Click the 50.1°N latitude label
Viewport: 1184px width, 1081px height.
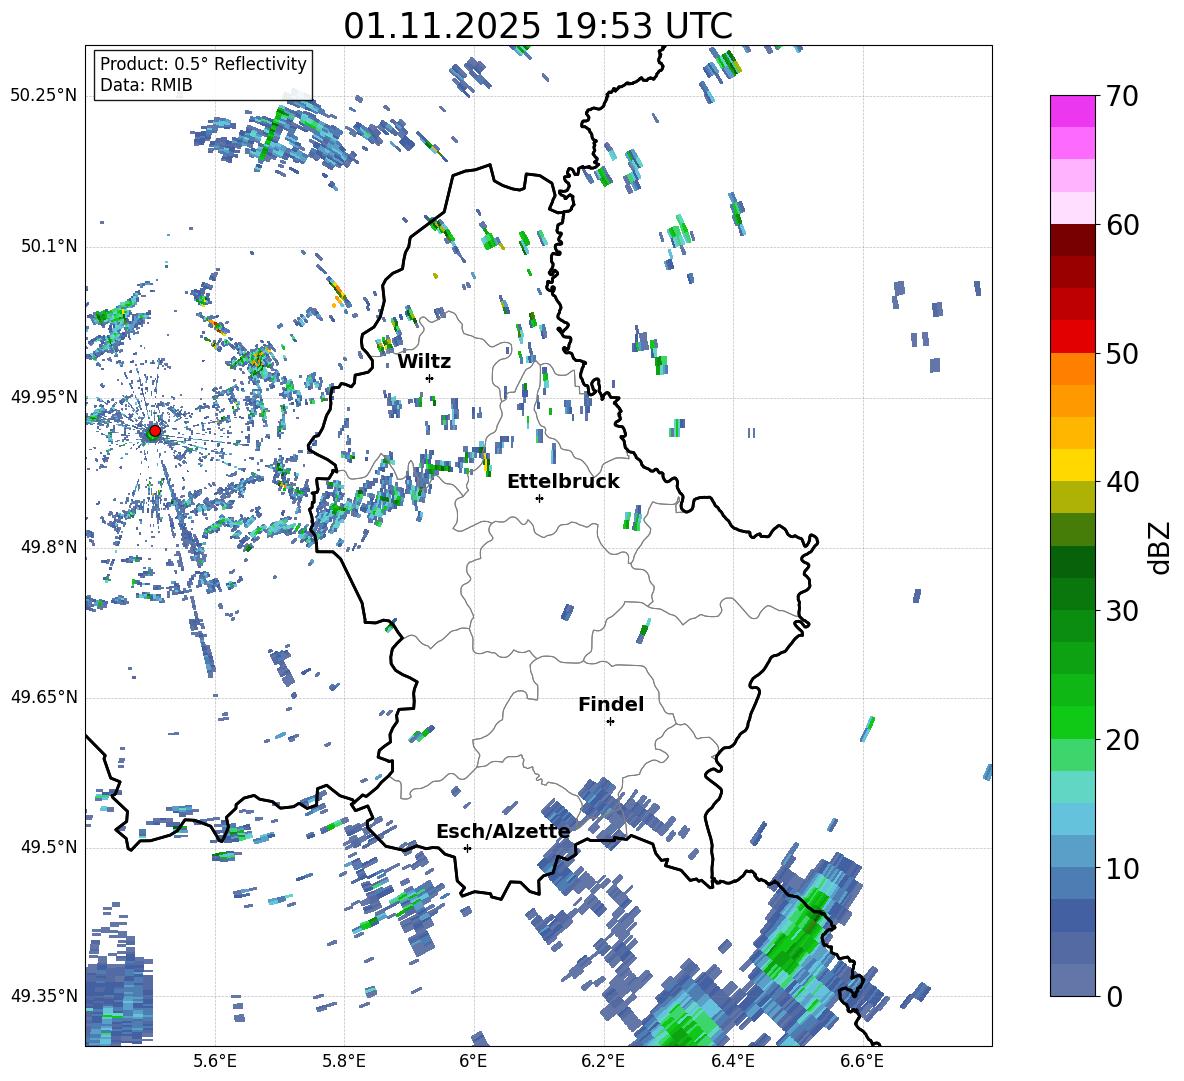[50, 247]
